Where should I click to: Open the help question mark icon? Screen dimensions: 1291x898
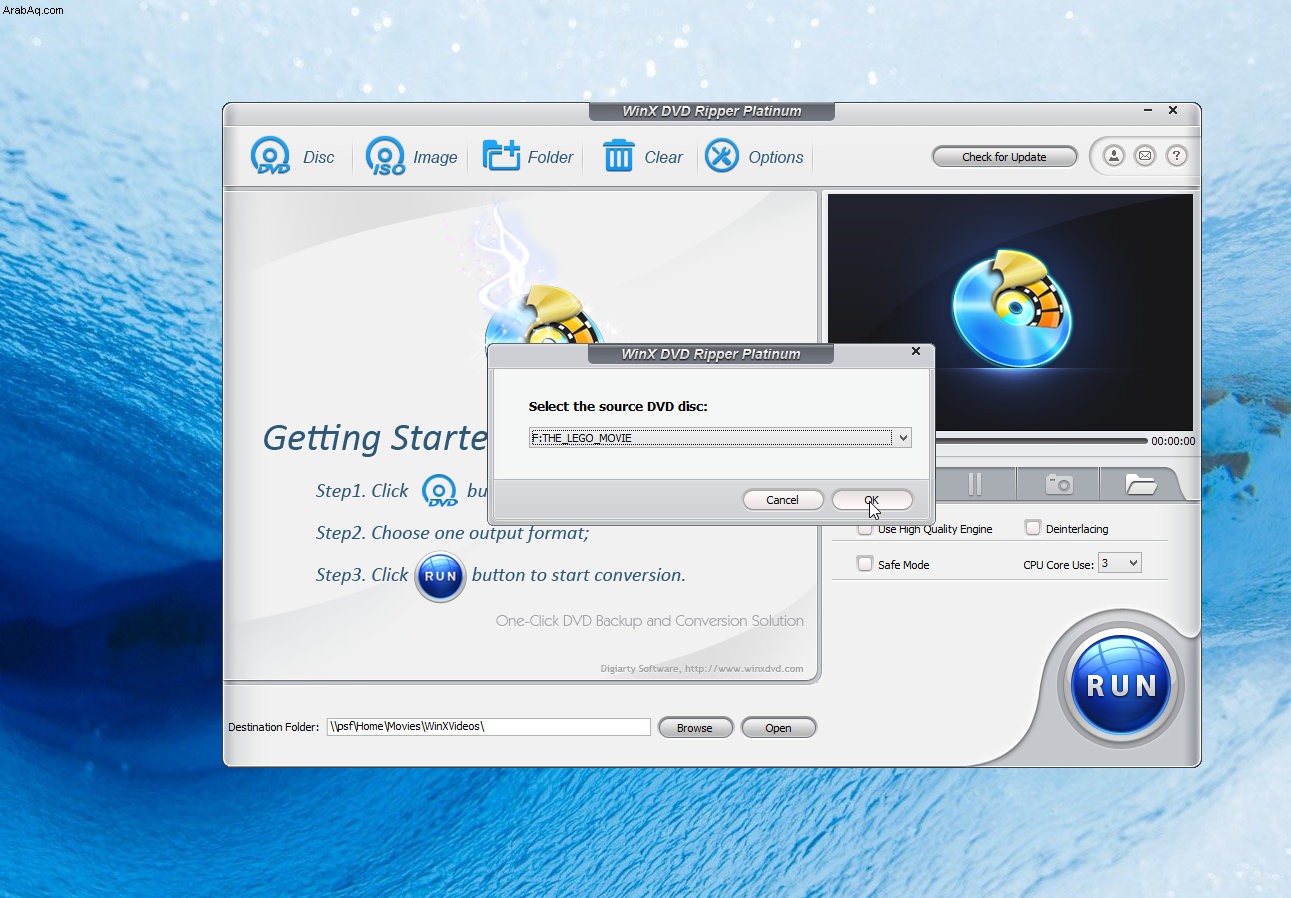click(1177, 156)
